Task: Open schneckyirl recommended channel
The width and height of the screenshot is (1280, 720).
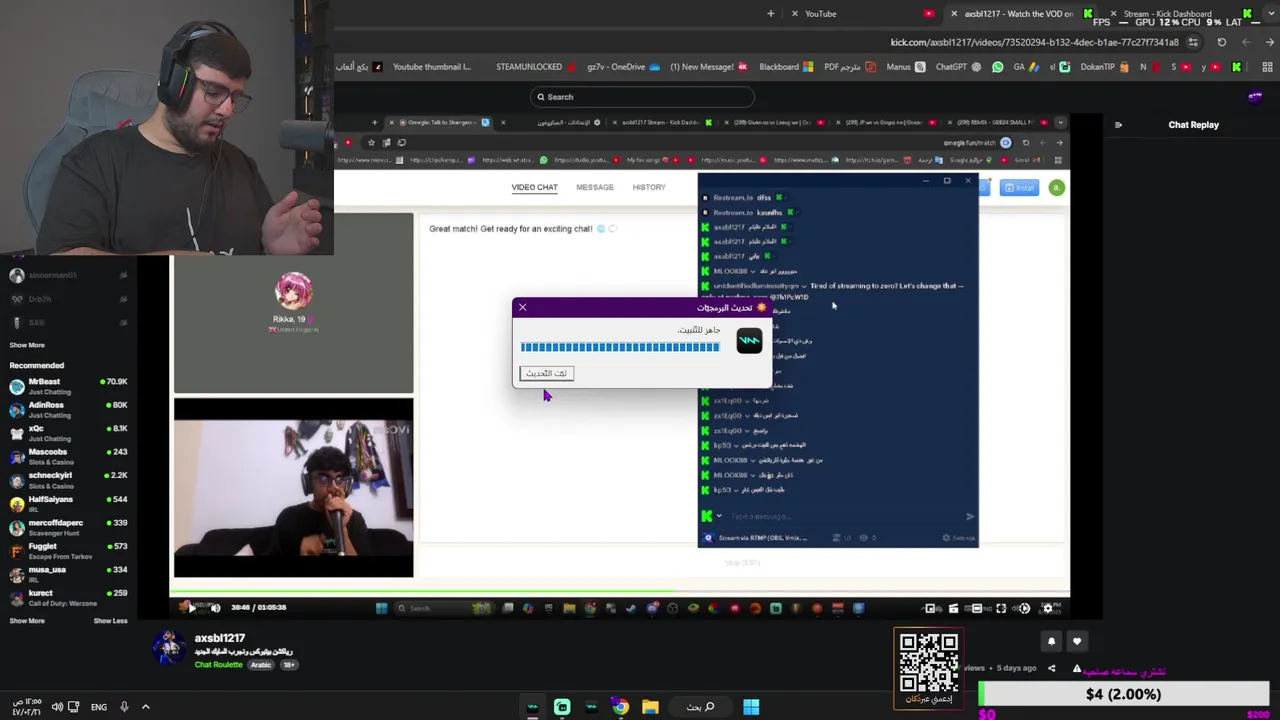Action: coord(68,480)
